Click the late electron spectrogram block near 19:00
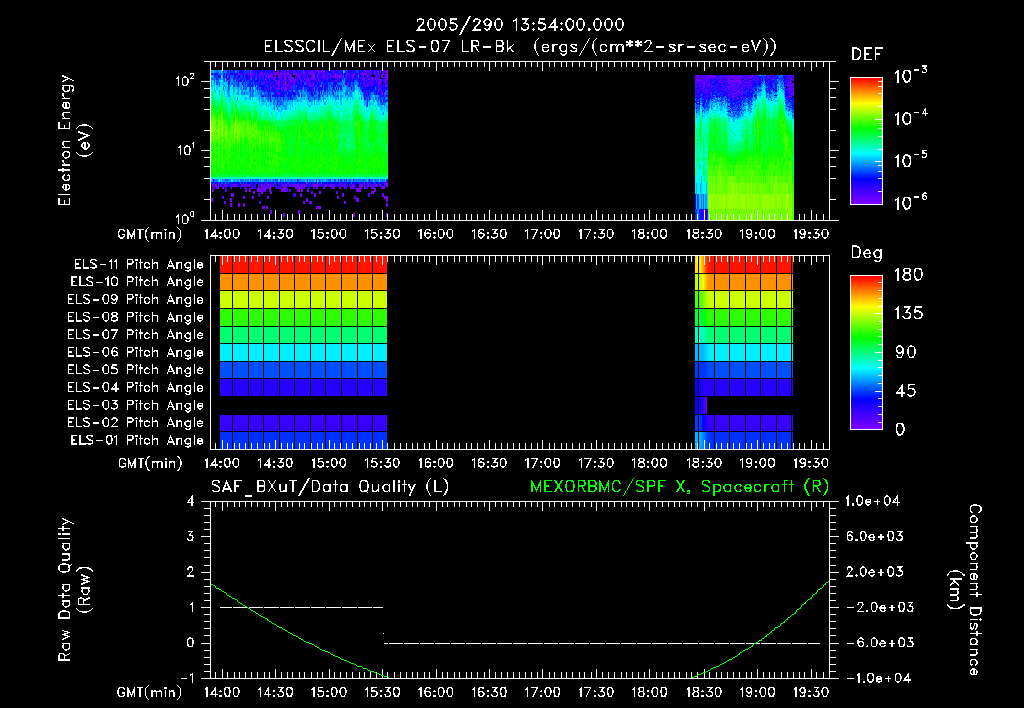1024x708 pixels. 744,147
